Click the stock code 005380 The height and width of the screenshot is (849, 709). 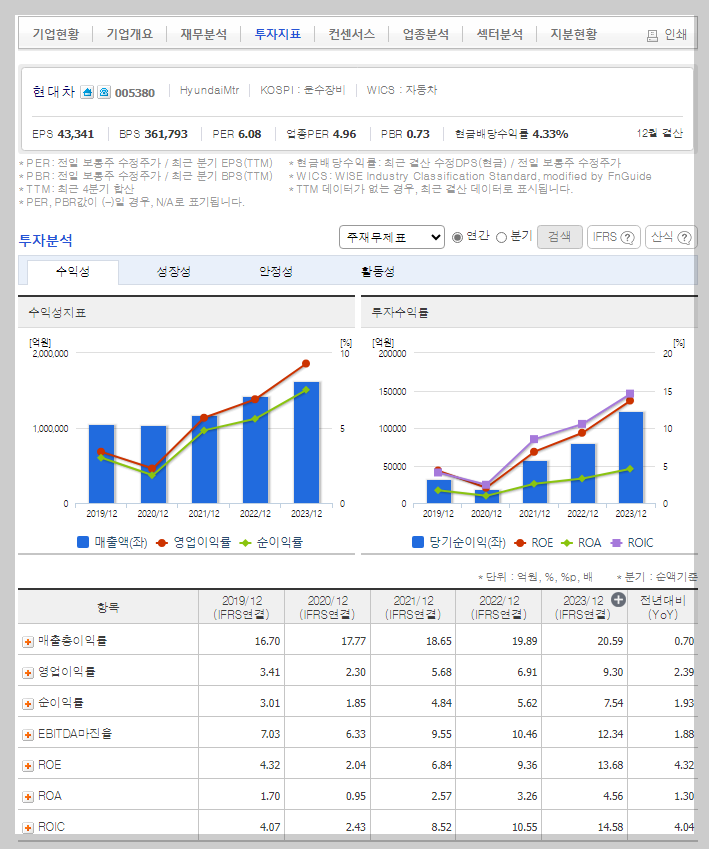pos(135,93)
